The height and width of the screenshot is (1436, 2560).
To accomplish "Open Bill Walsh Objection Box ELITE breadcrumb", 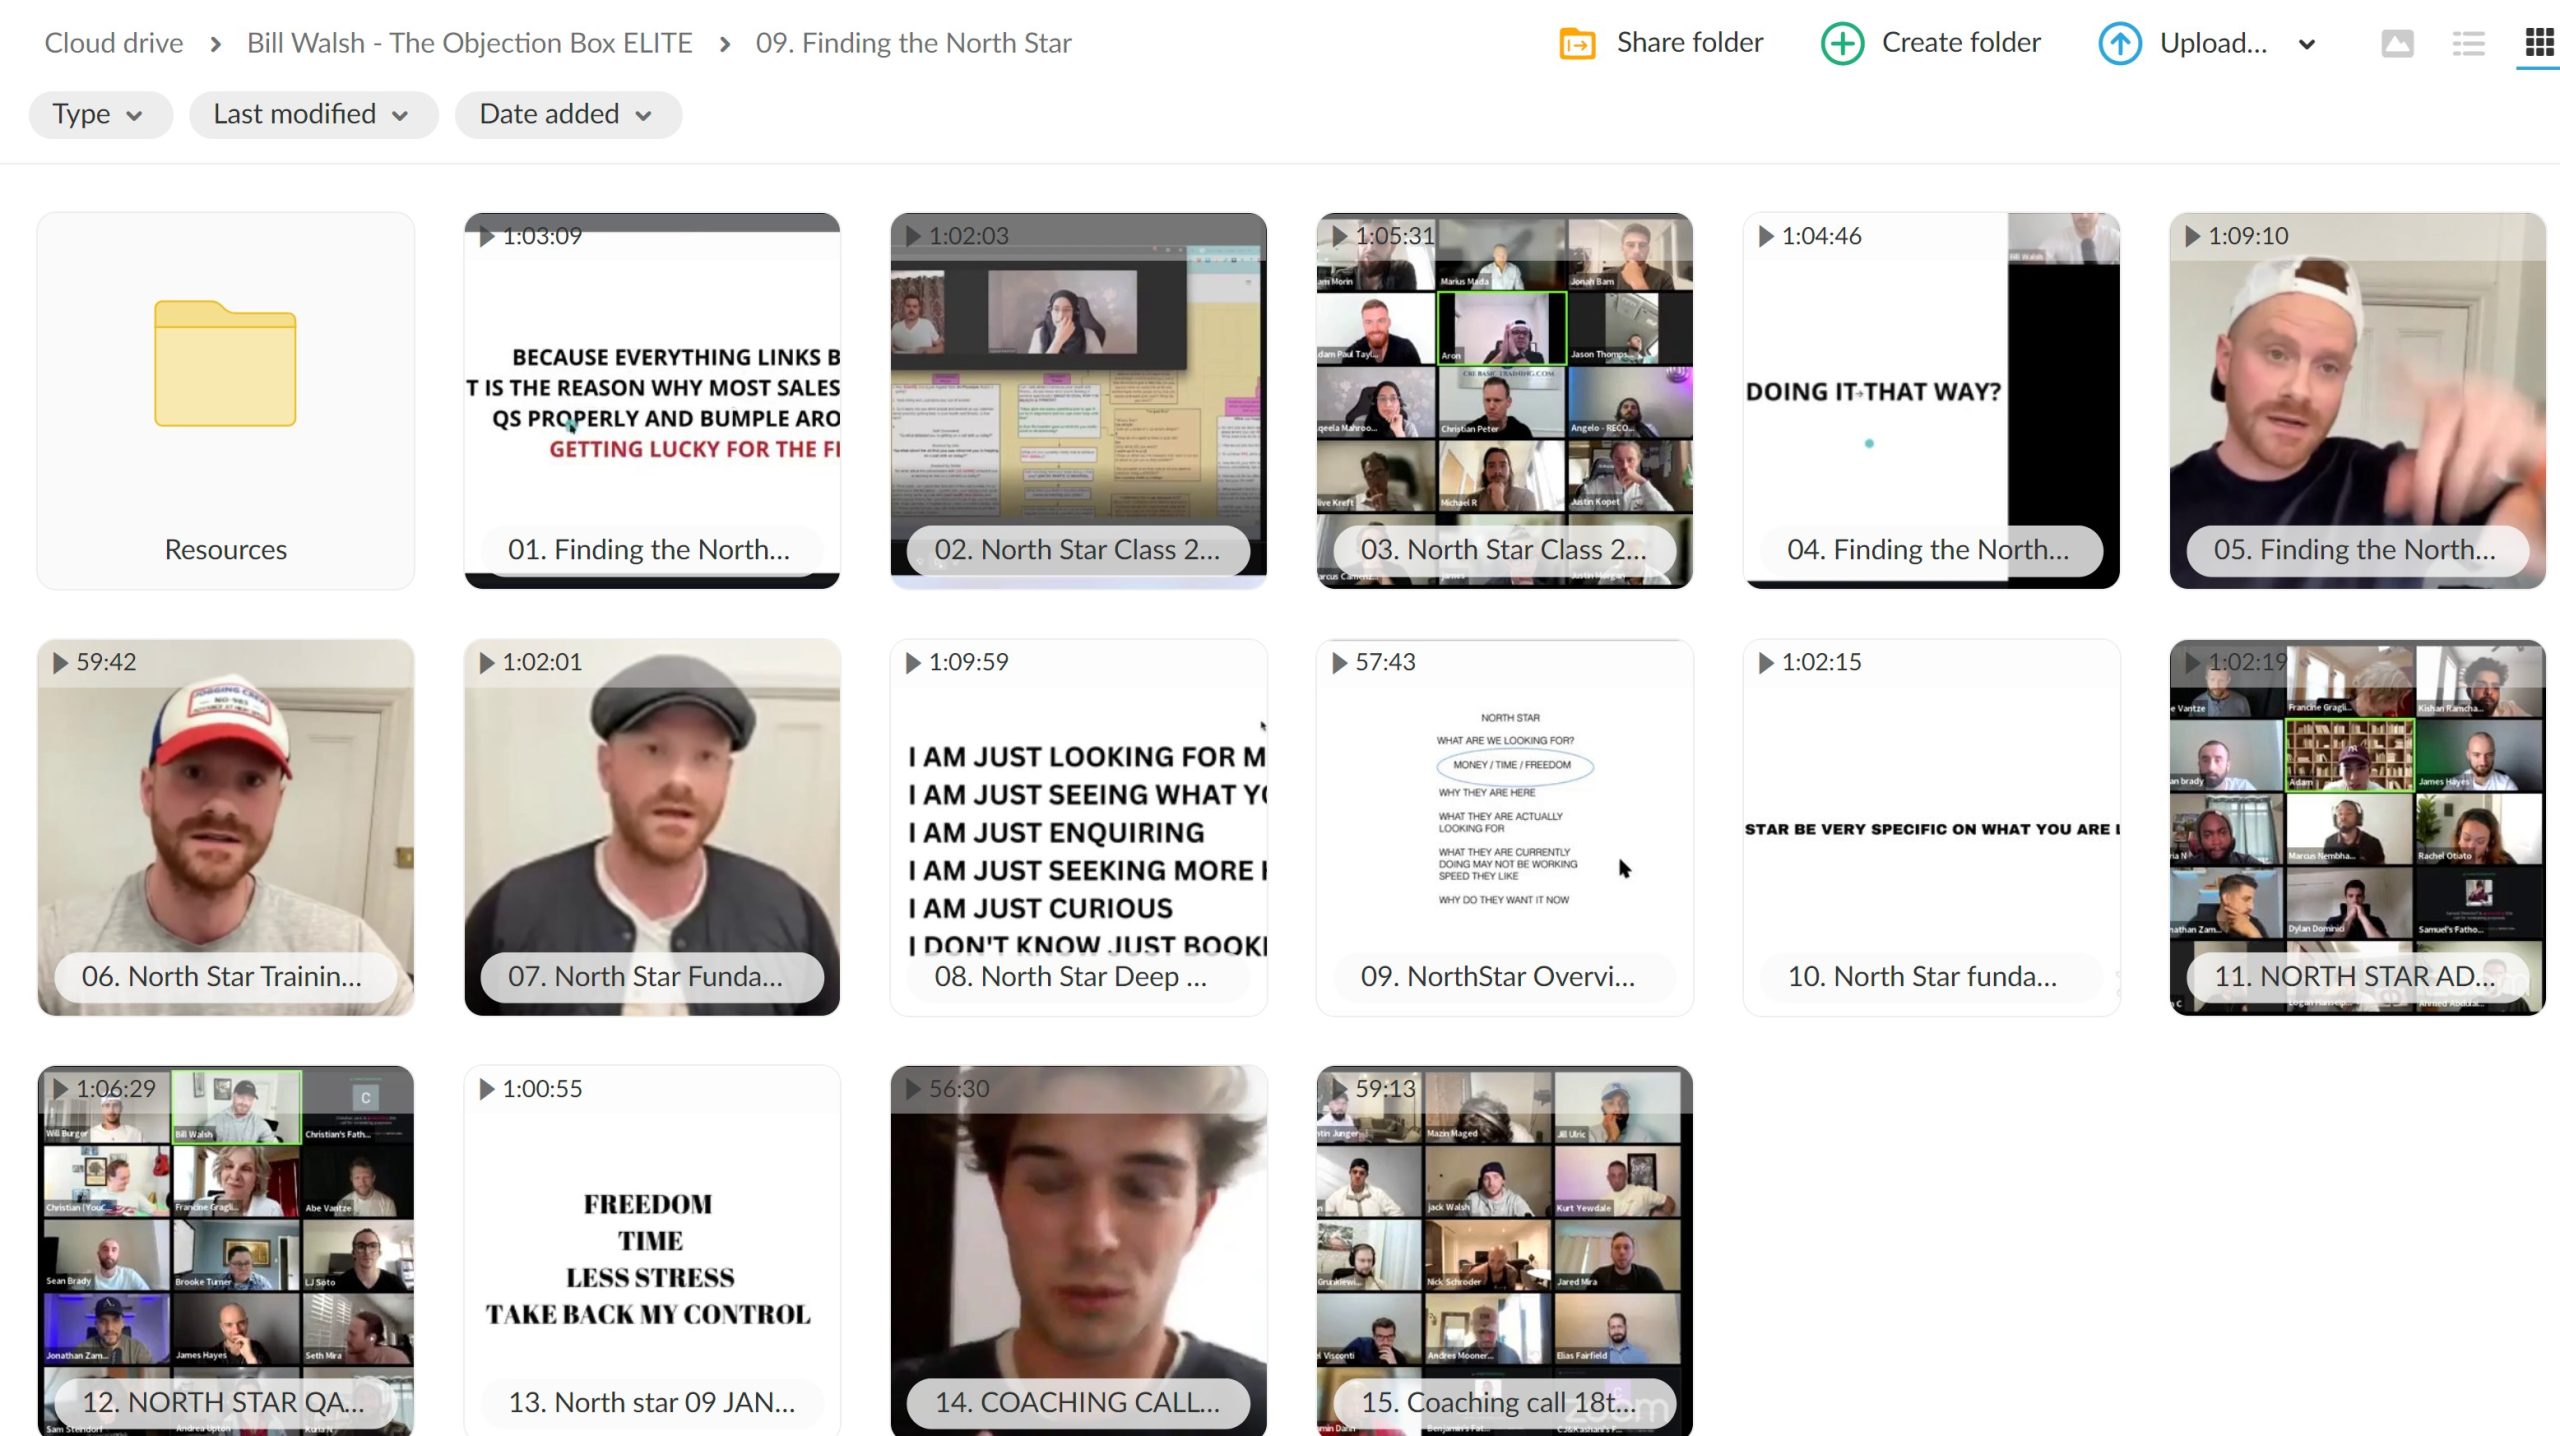I will pyautogui.click(x=469, y=43).
